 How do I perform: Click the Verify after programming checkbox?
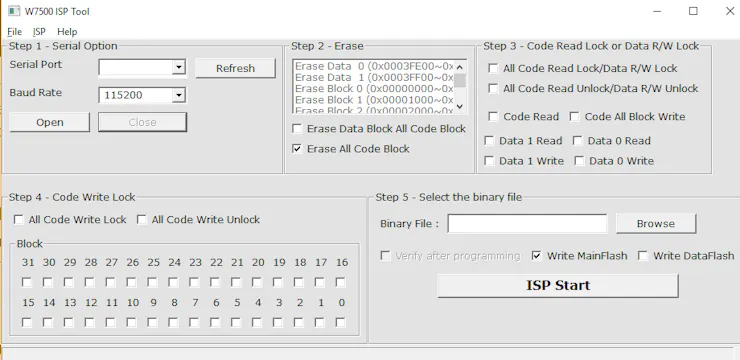click(385, 256)
